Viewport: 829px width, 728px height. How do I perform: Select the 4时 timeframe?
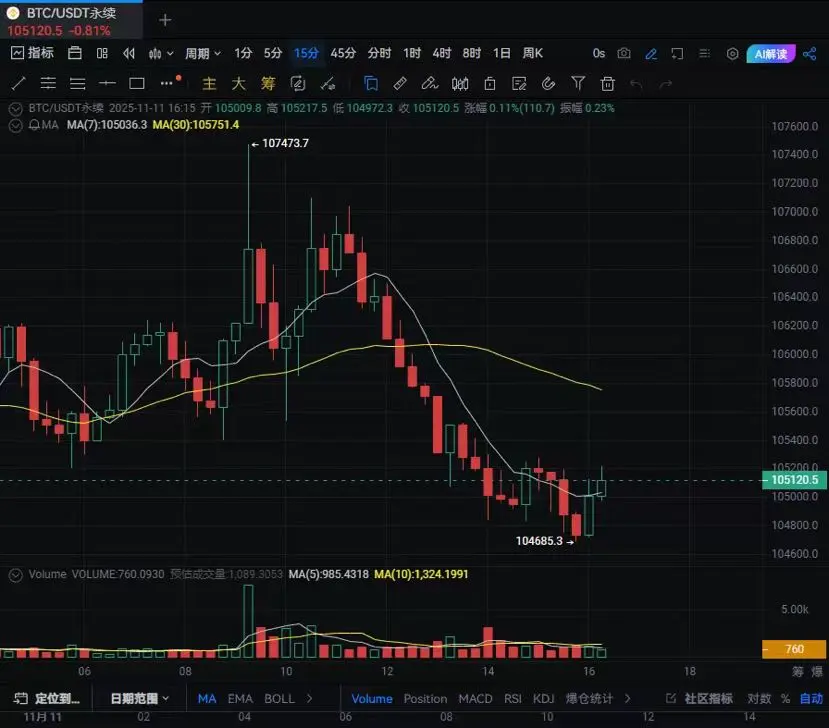(x=441, y=53)
